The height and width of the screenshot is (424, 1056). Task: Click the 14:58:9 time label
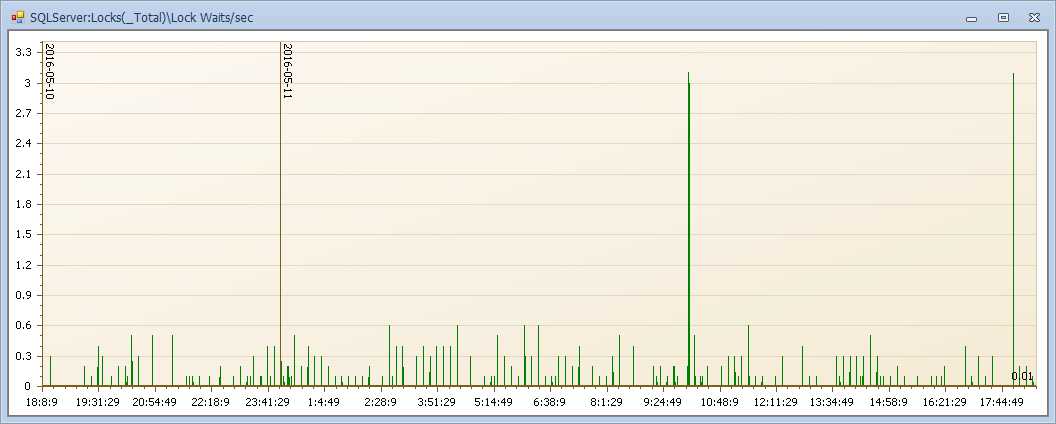tap(889, 402)
